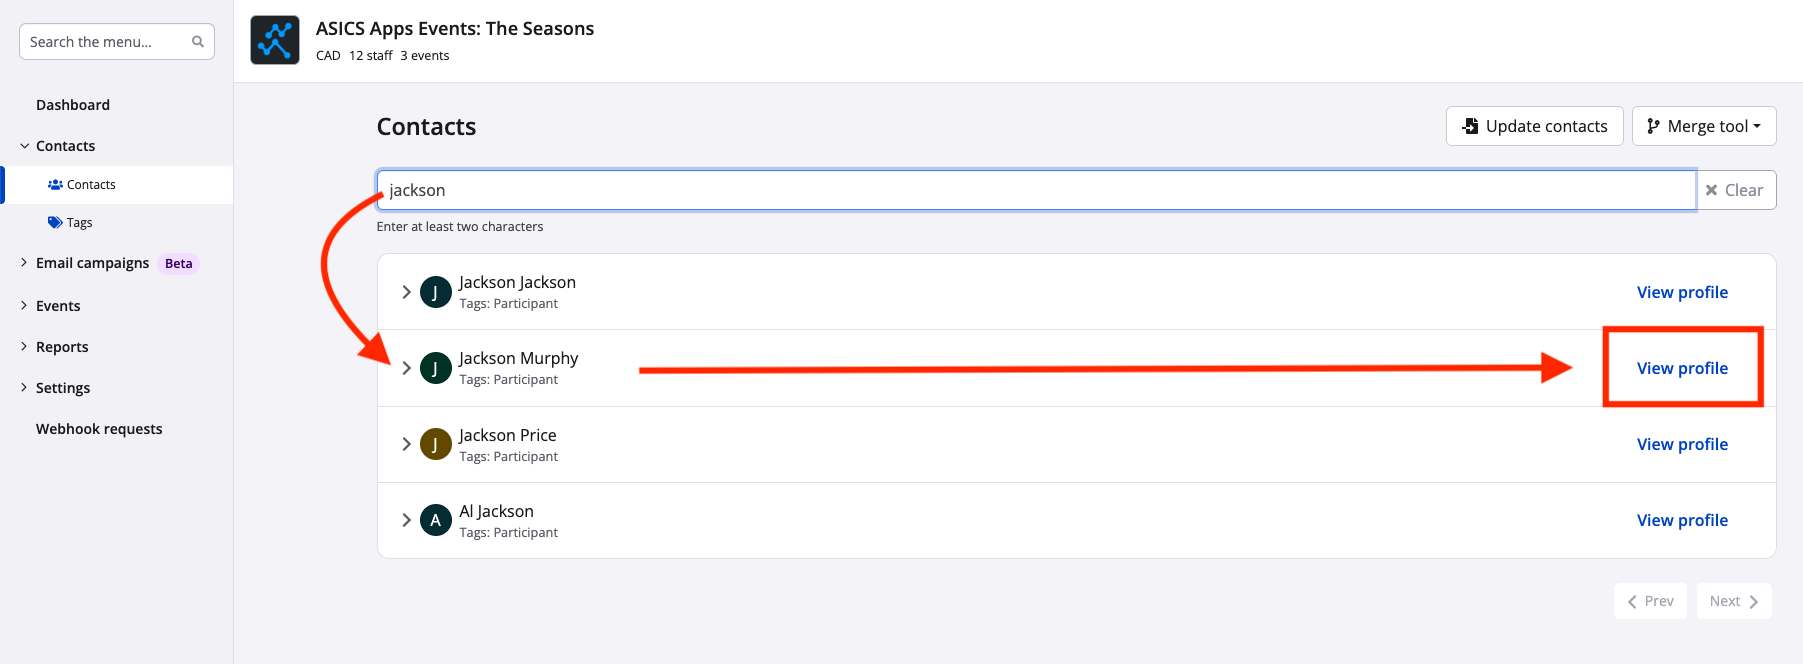Click Jackson Price's brown avatar icon
The width and height of the screenshot is (1803, 664).
point(435,444)
